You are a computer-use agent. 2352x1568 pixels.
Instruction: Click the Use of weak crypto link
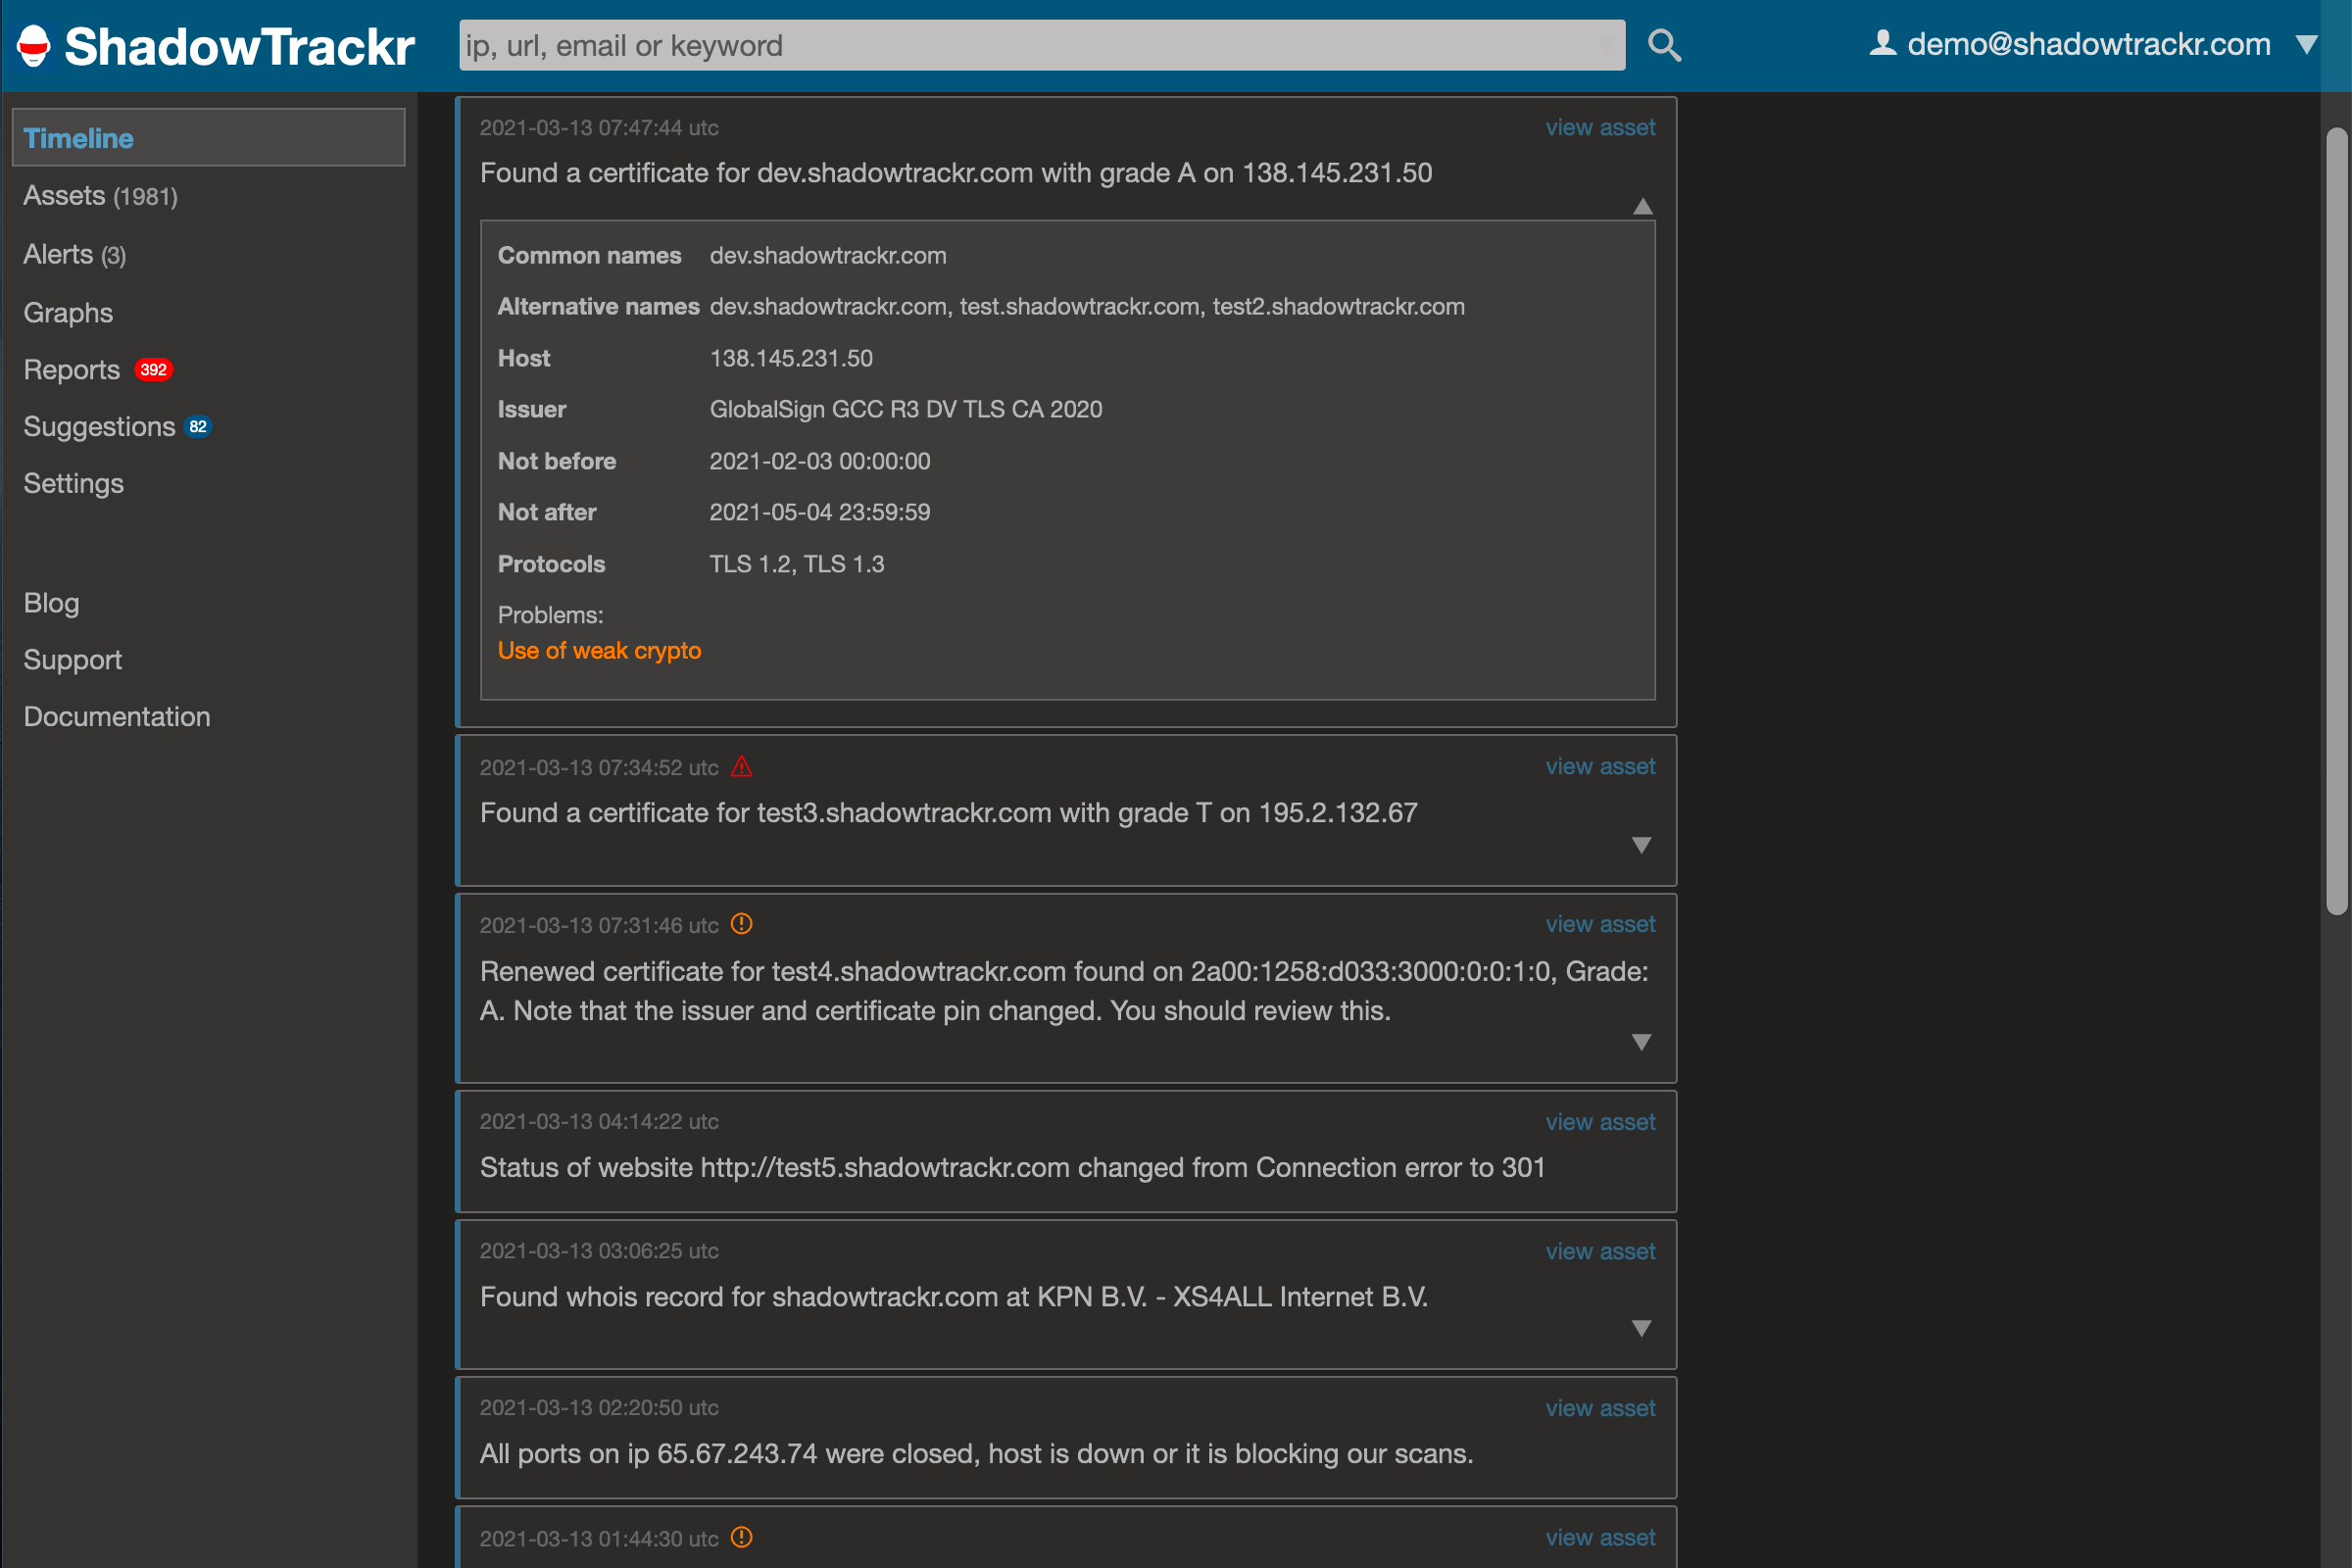pos(599,650)
